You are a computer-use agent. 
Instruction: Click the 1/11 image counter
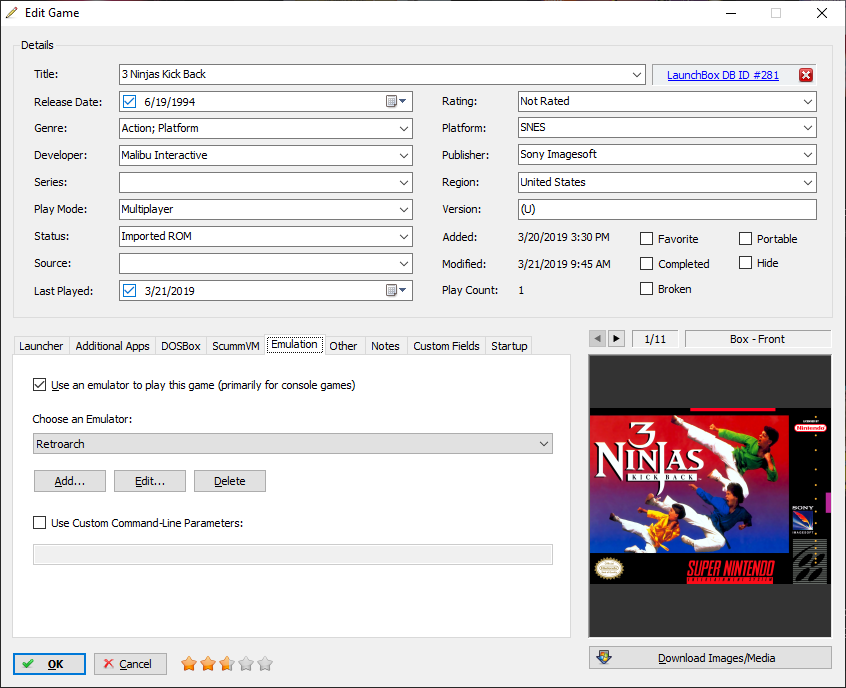coord(655,339)
